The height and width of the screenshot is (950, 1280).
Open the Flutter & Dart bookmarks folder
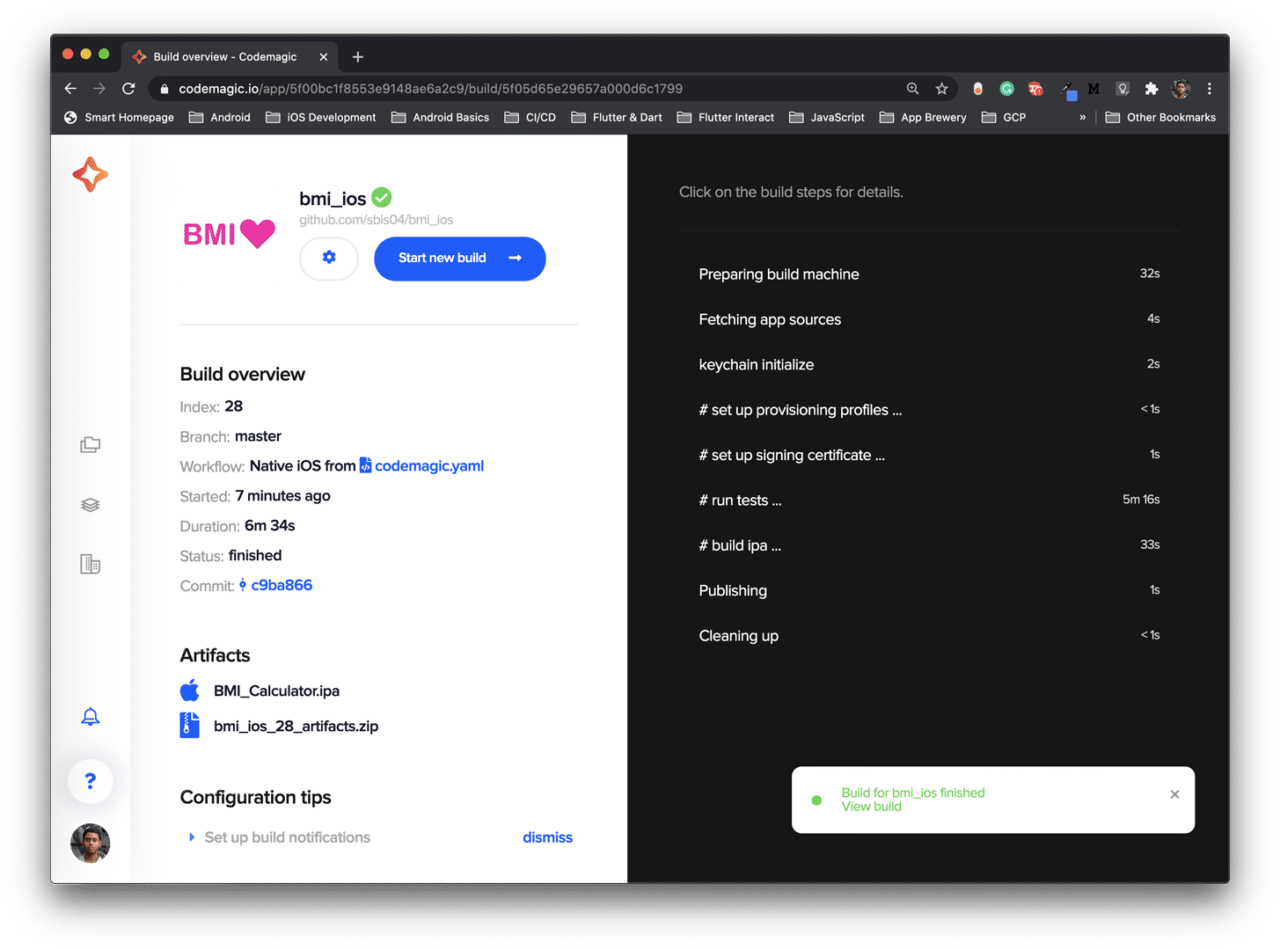point(617,117)
